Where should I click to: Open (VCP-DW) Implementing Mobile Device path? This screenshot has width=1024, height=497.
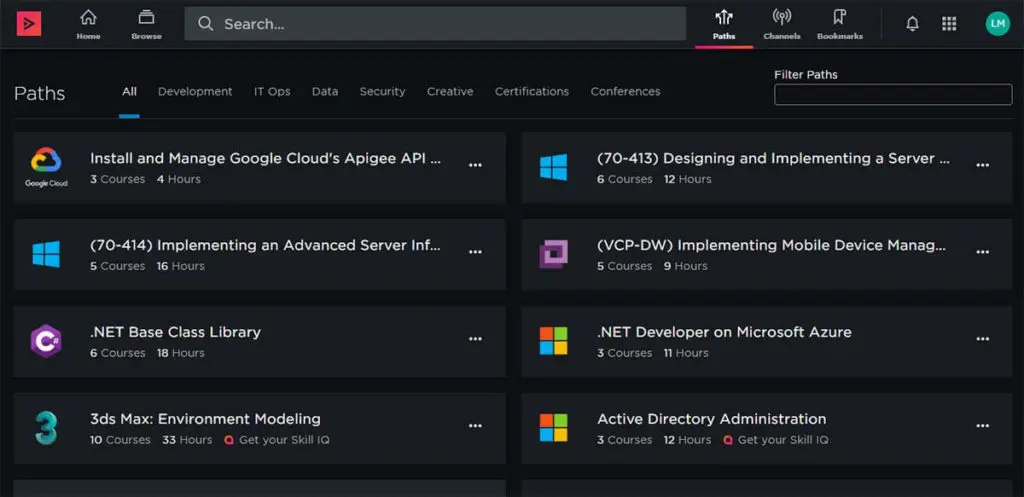tap(771, 246)
